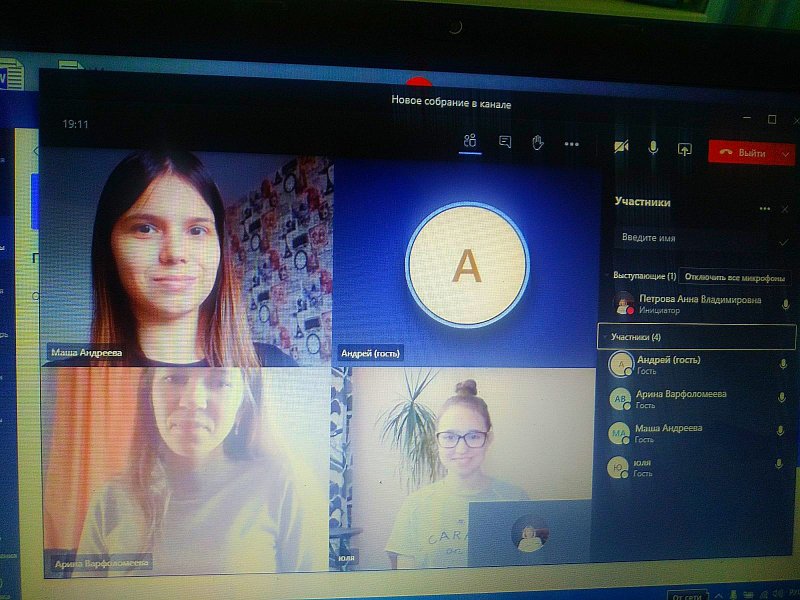Select юля in participant list
This screenshot has width=800, height=600.
coord(694,467)
